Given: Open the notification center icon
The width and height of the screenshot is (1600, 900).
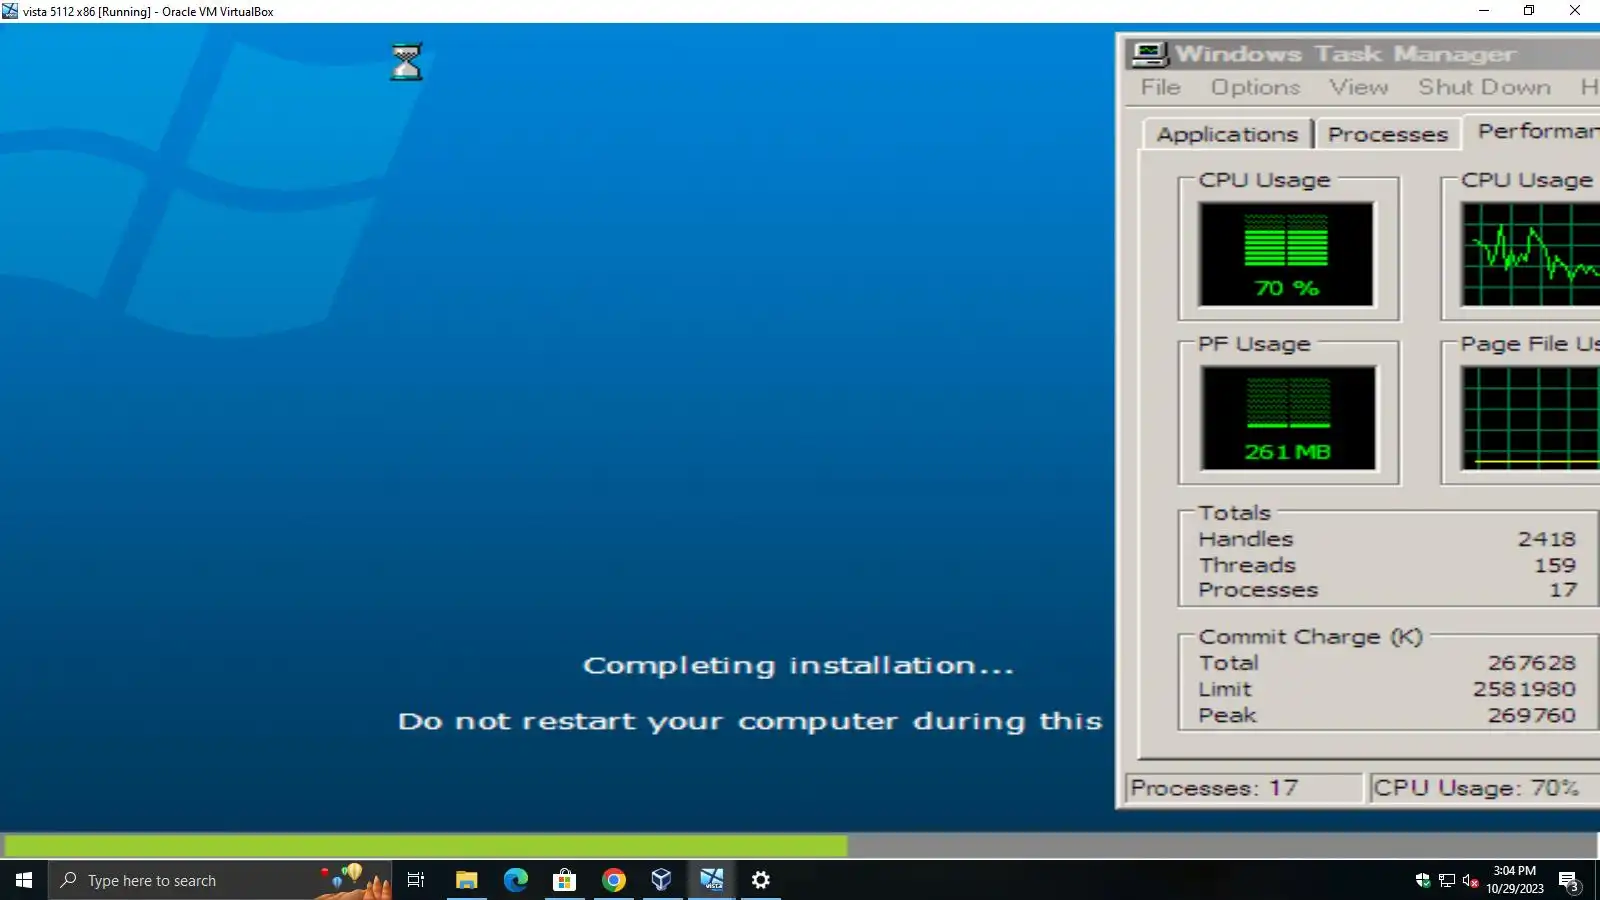Looking at the screenshot, I should tap(1570, 881).
